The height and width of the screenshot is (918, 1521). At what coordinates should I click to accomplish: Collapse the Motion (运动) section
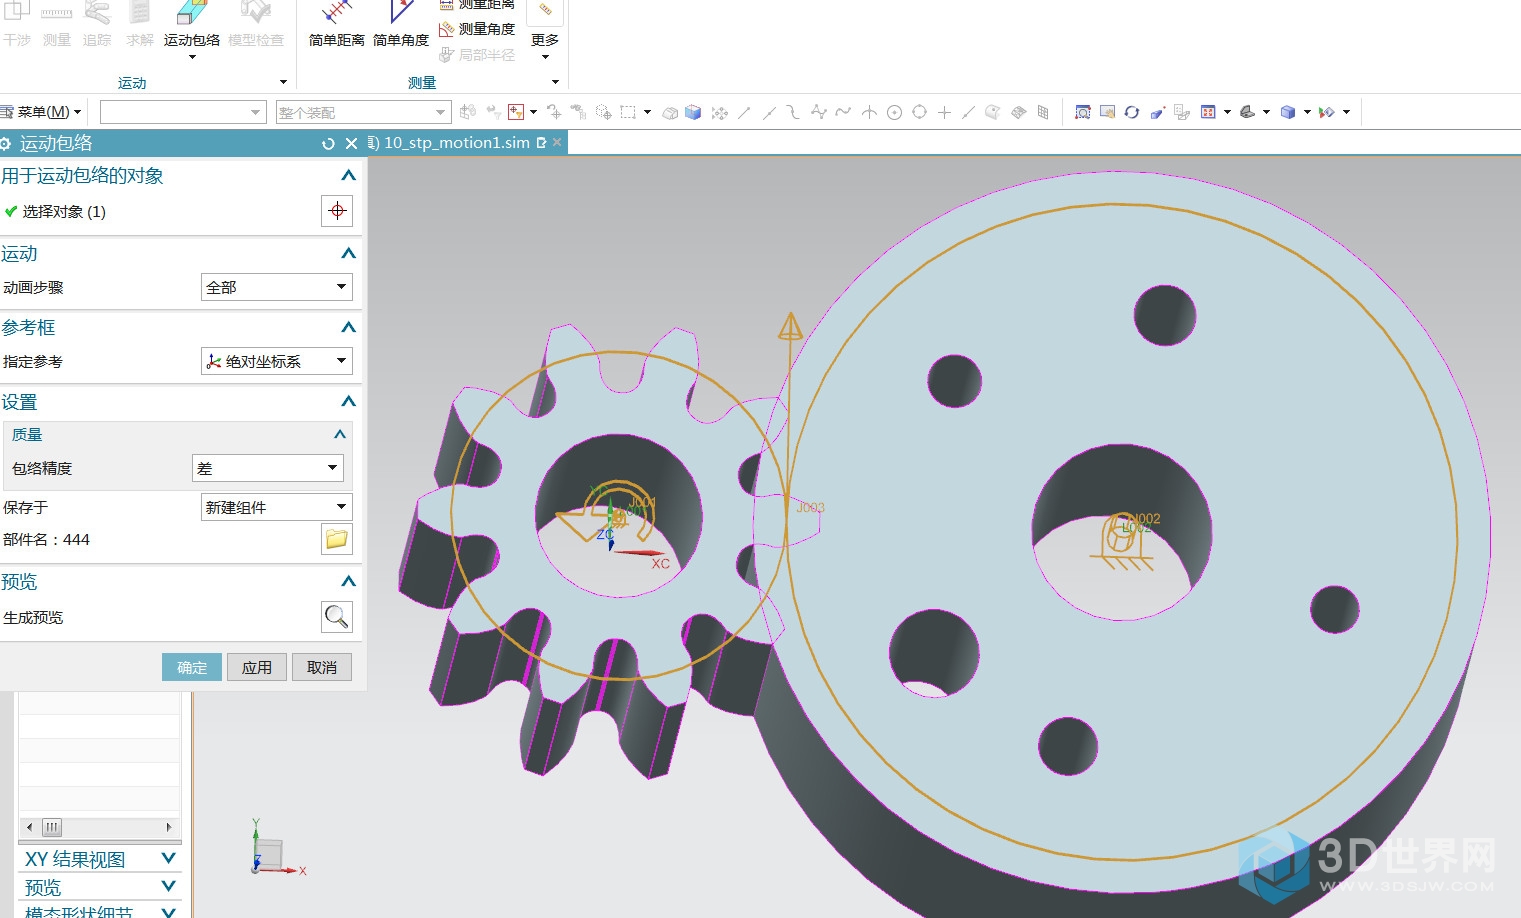pyautogui.click(x=348, y=253)
